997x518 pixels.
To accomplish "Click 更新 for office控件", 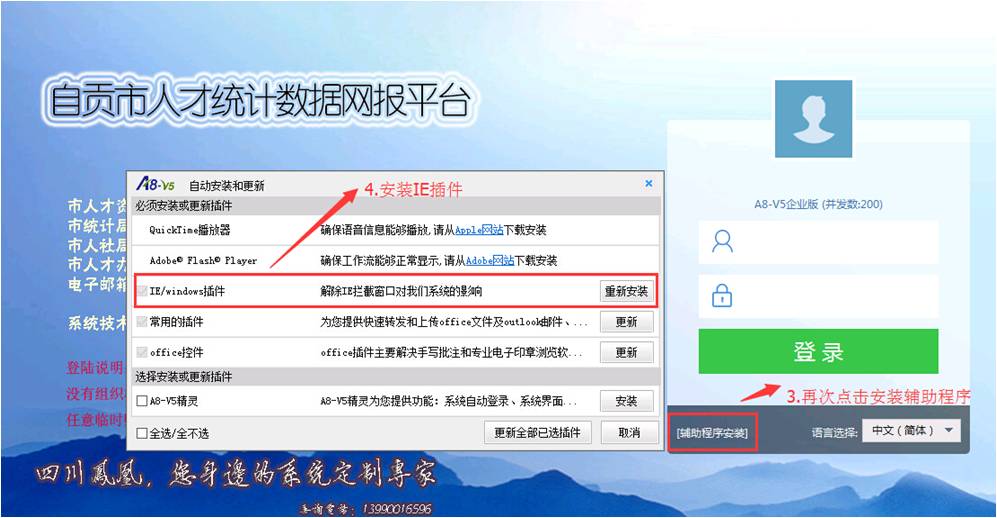I will click(626, 352).
